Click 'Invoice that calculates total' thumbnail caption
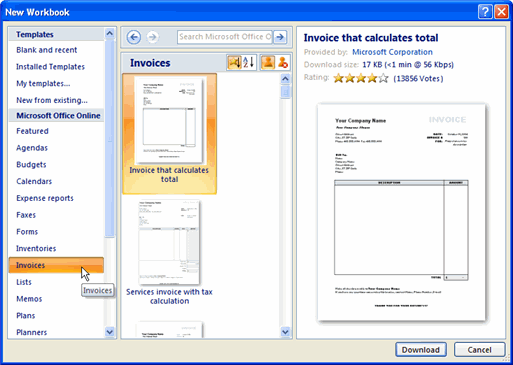The width and height of the screenshot is (513, 365). pos(169,175)
